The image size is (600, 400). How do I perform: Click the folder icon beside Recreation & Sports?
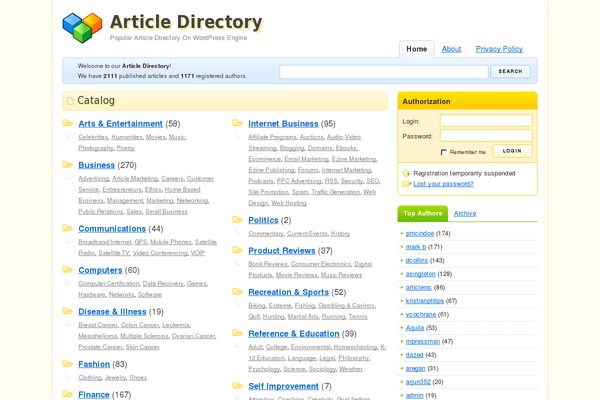237,292
